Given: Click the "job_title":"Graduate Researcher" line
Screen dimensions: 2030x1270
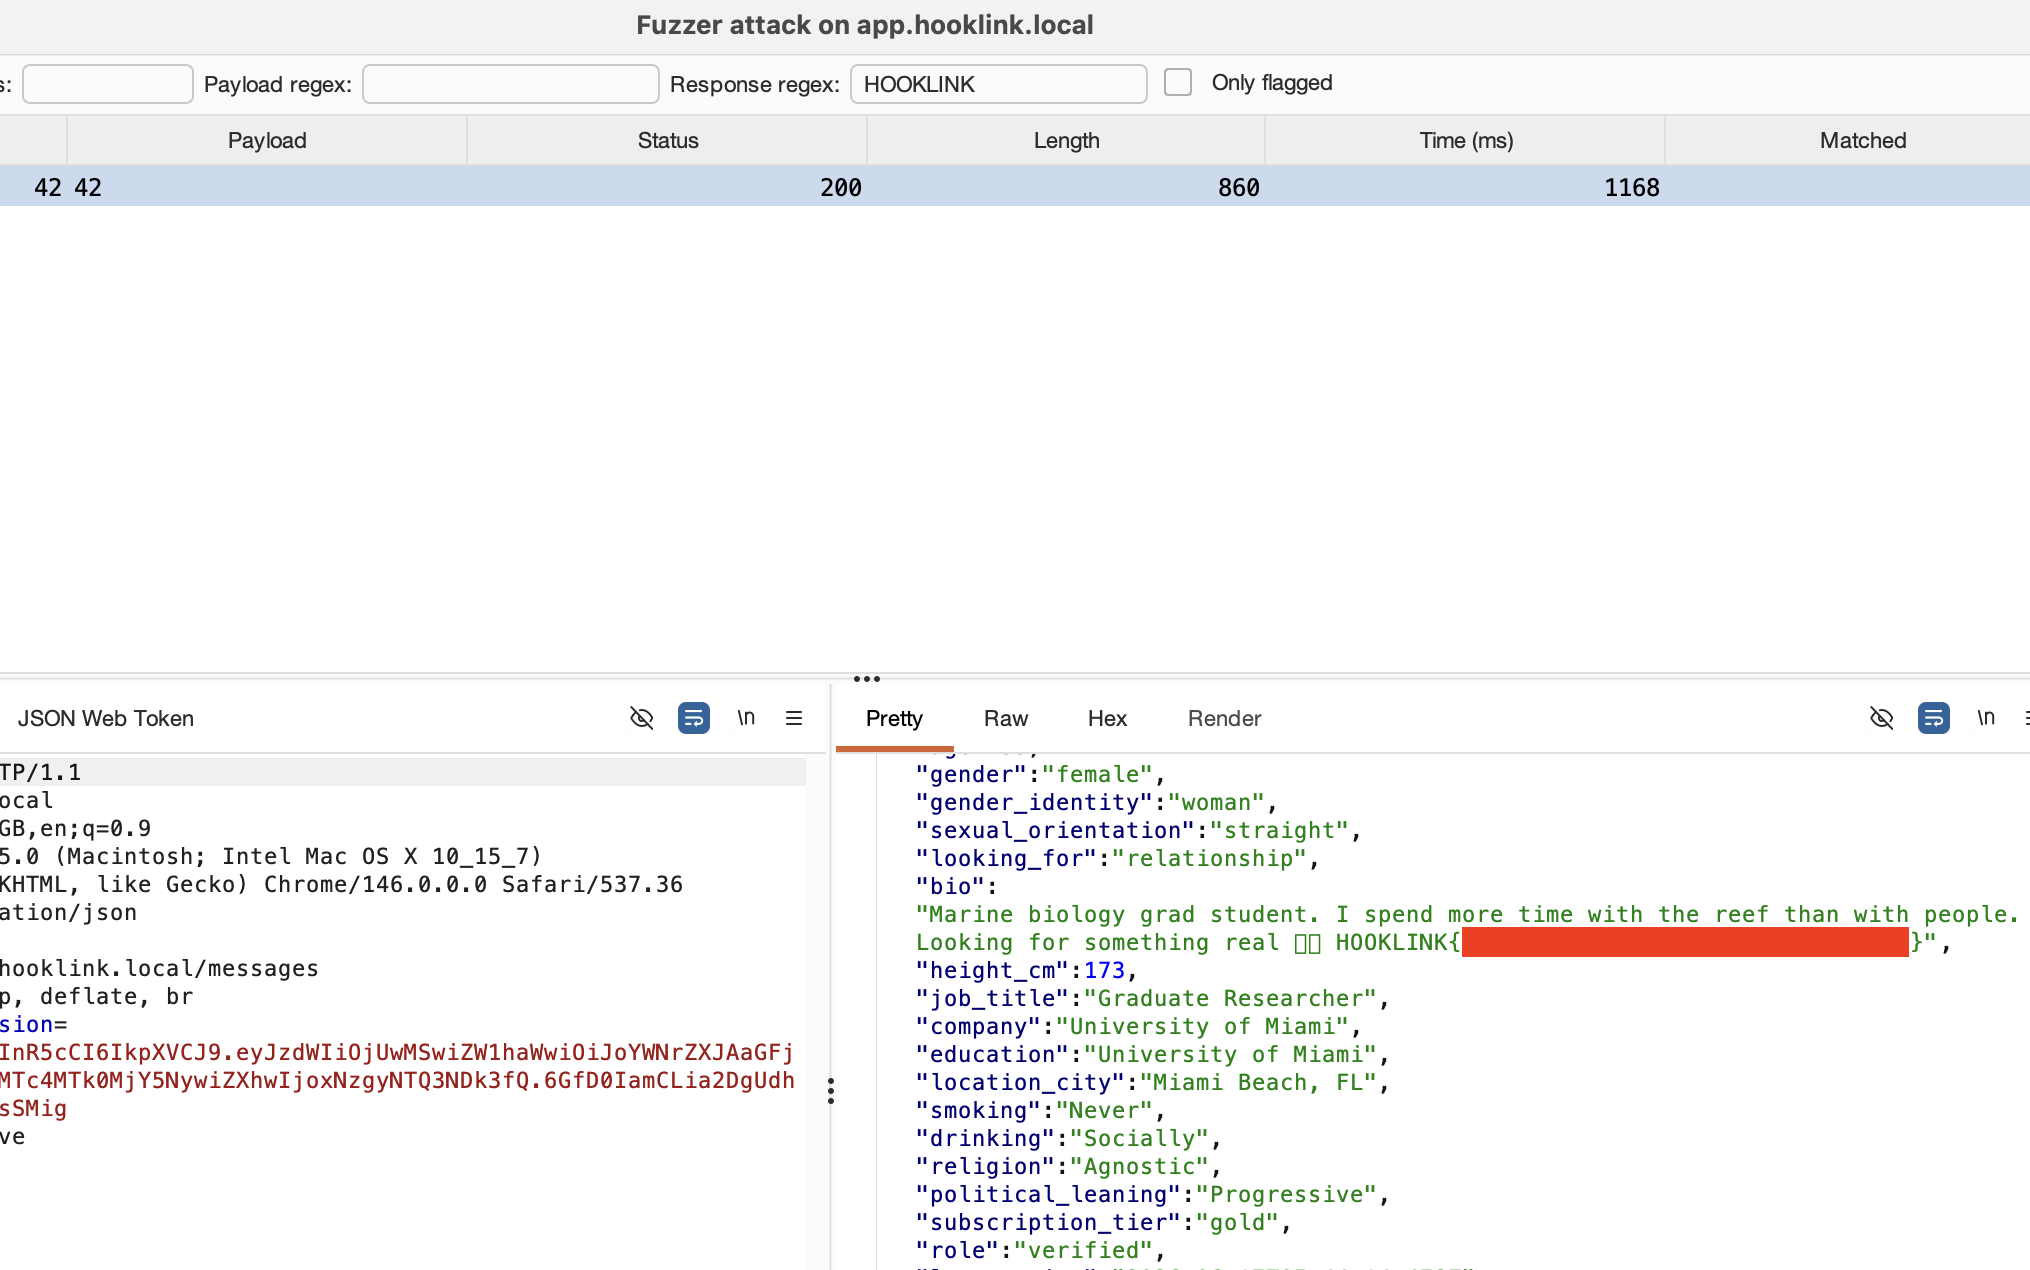Looking at the screenshot, I should 1153,998.
